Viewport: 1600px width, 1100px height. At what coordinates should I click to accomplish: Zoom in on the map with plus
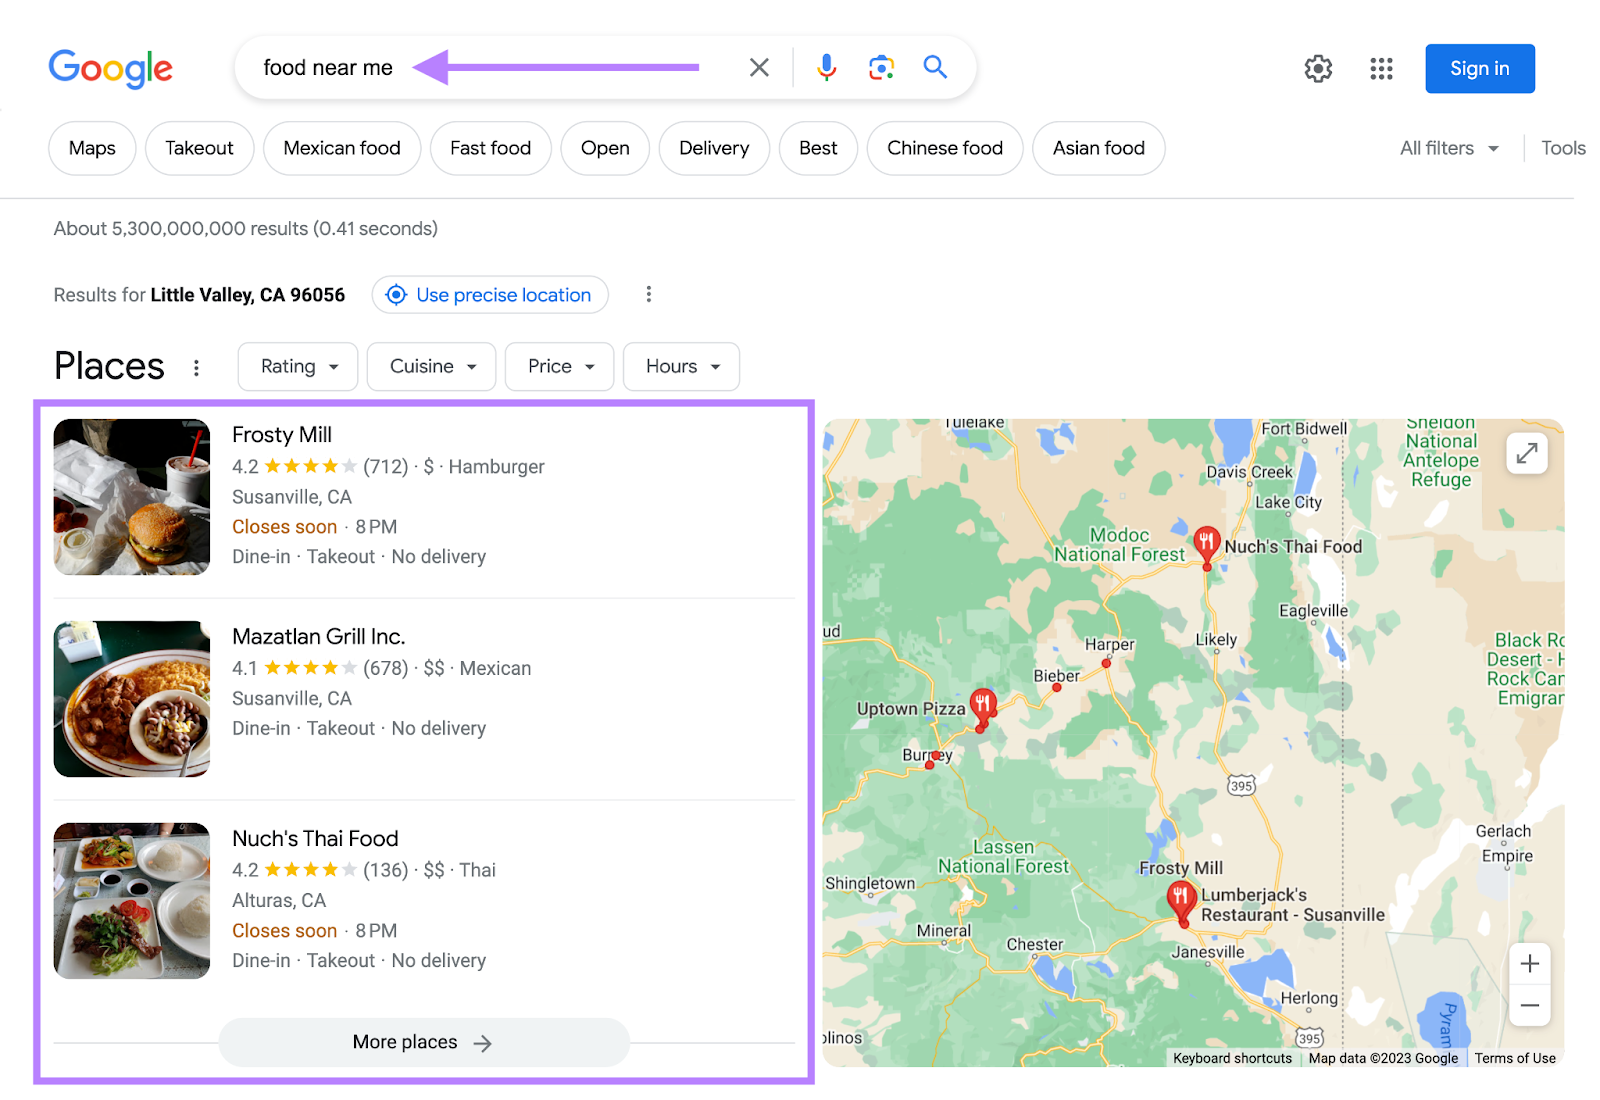tap(1529, 963)
